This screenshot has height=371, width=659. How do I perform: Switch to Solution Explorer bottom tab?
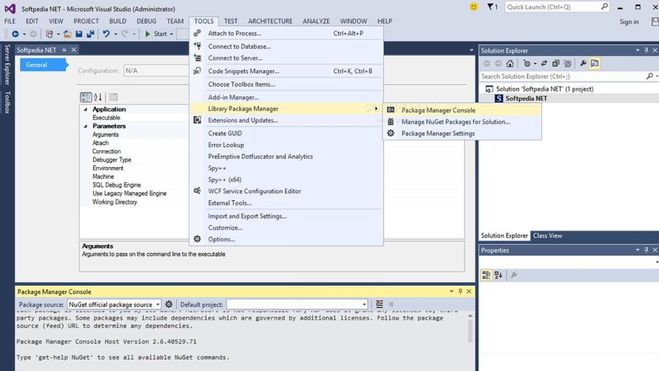504,236
